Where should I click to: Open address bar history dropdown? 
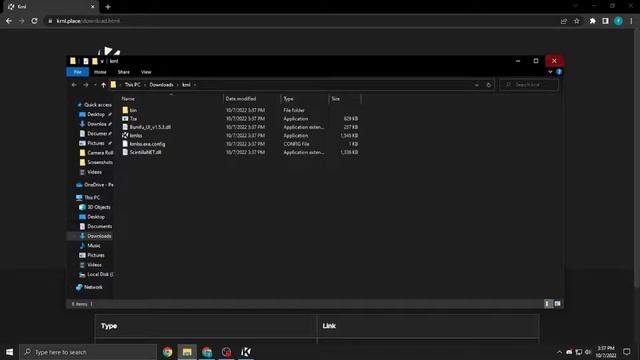[476, 85]
